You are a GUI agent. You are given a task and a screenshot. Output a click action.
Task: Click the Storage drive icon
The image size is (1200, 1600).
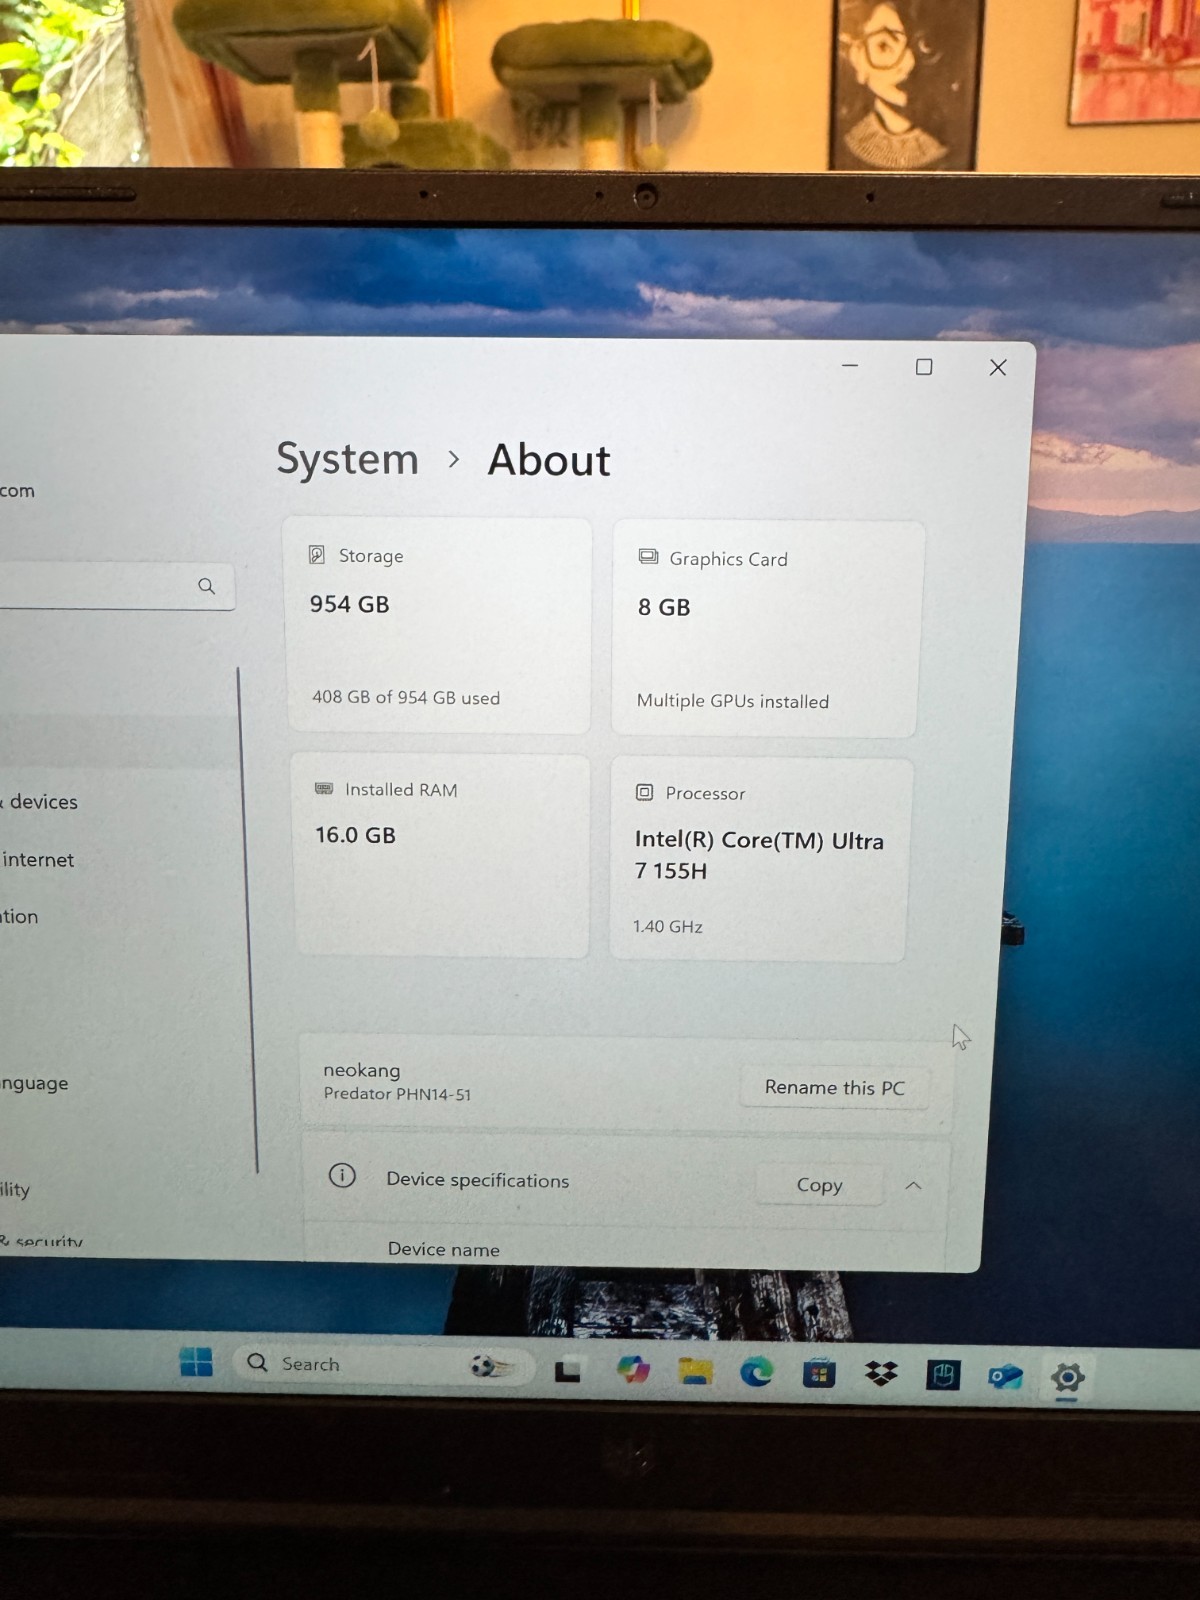[317, 554]
